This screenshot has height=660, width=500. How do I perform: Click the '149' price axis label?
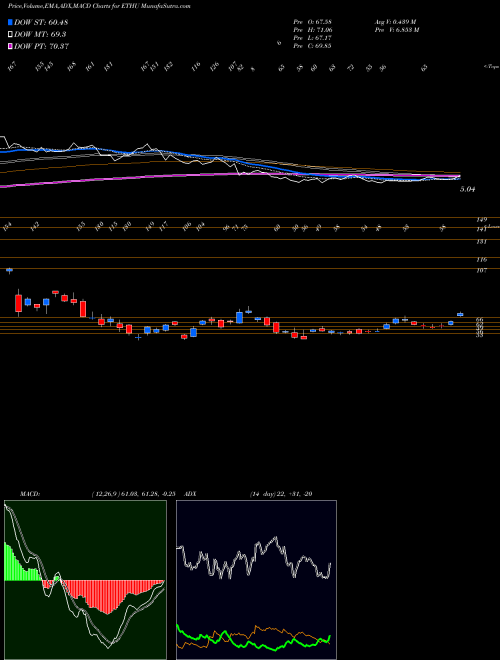coord(481,220)
